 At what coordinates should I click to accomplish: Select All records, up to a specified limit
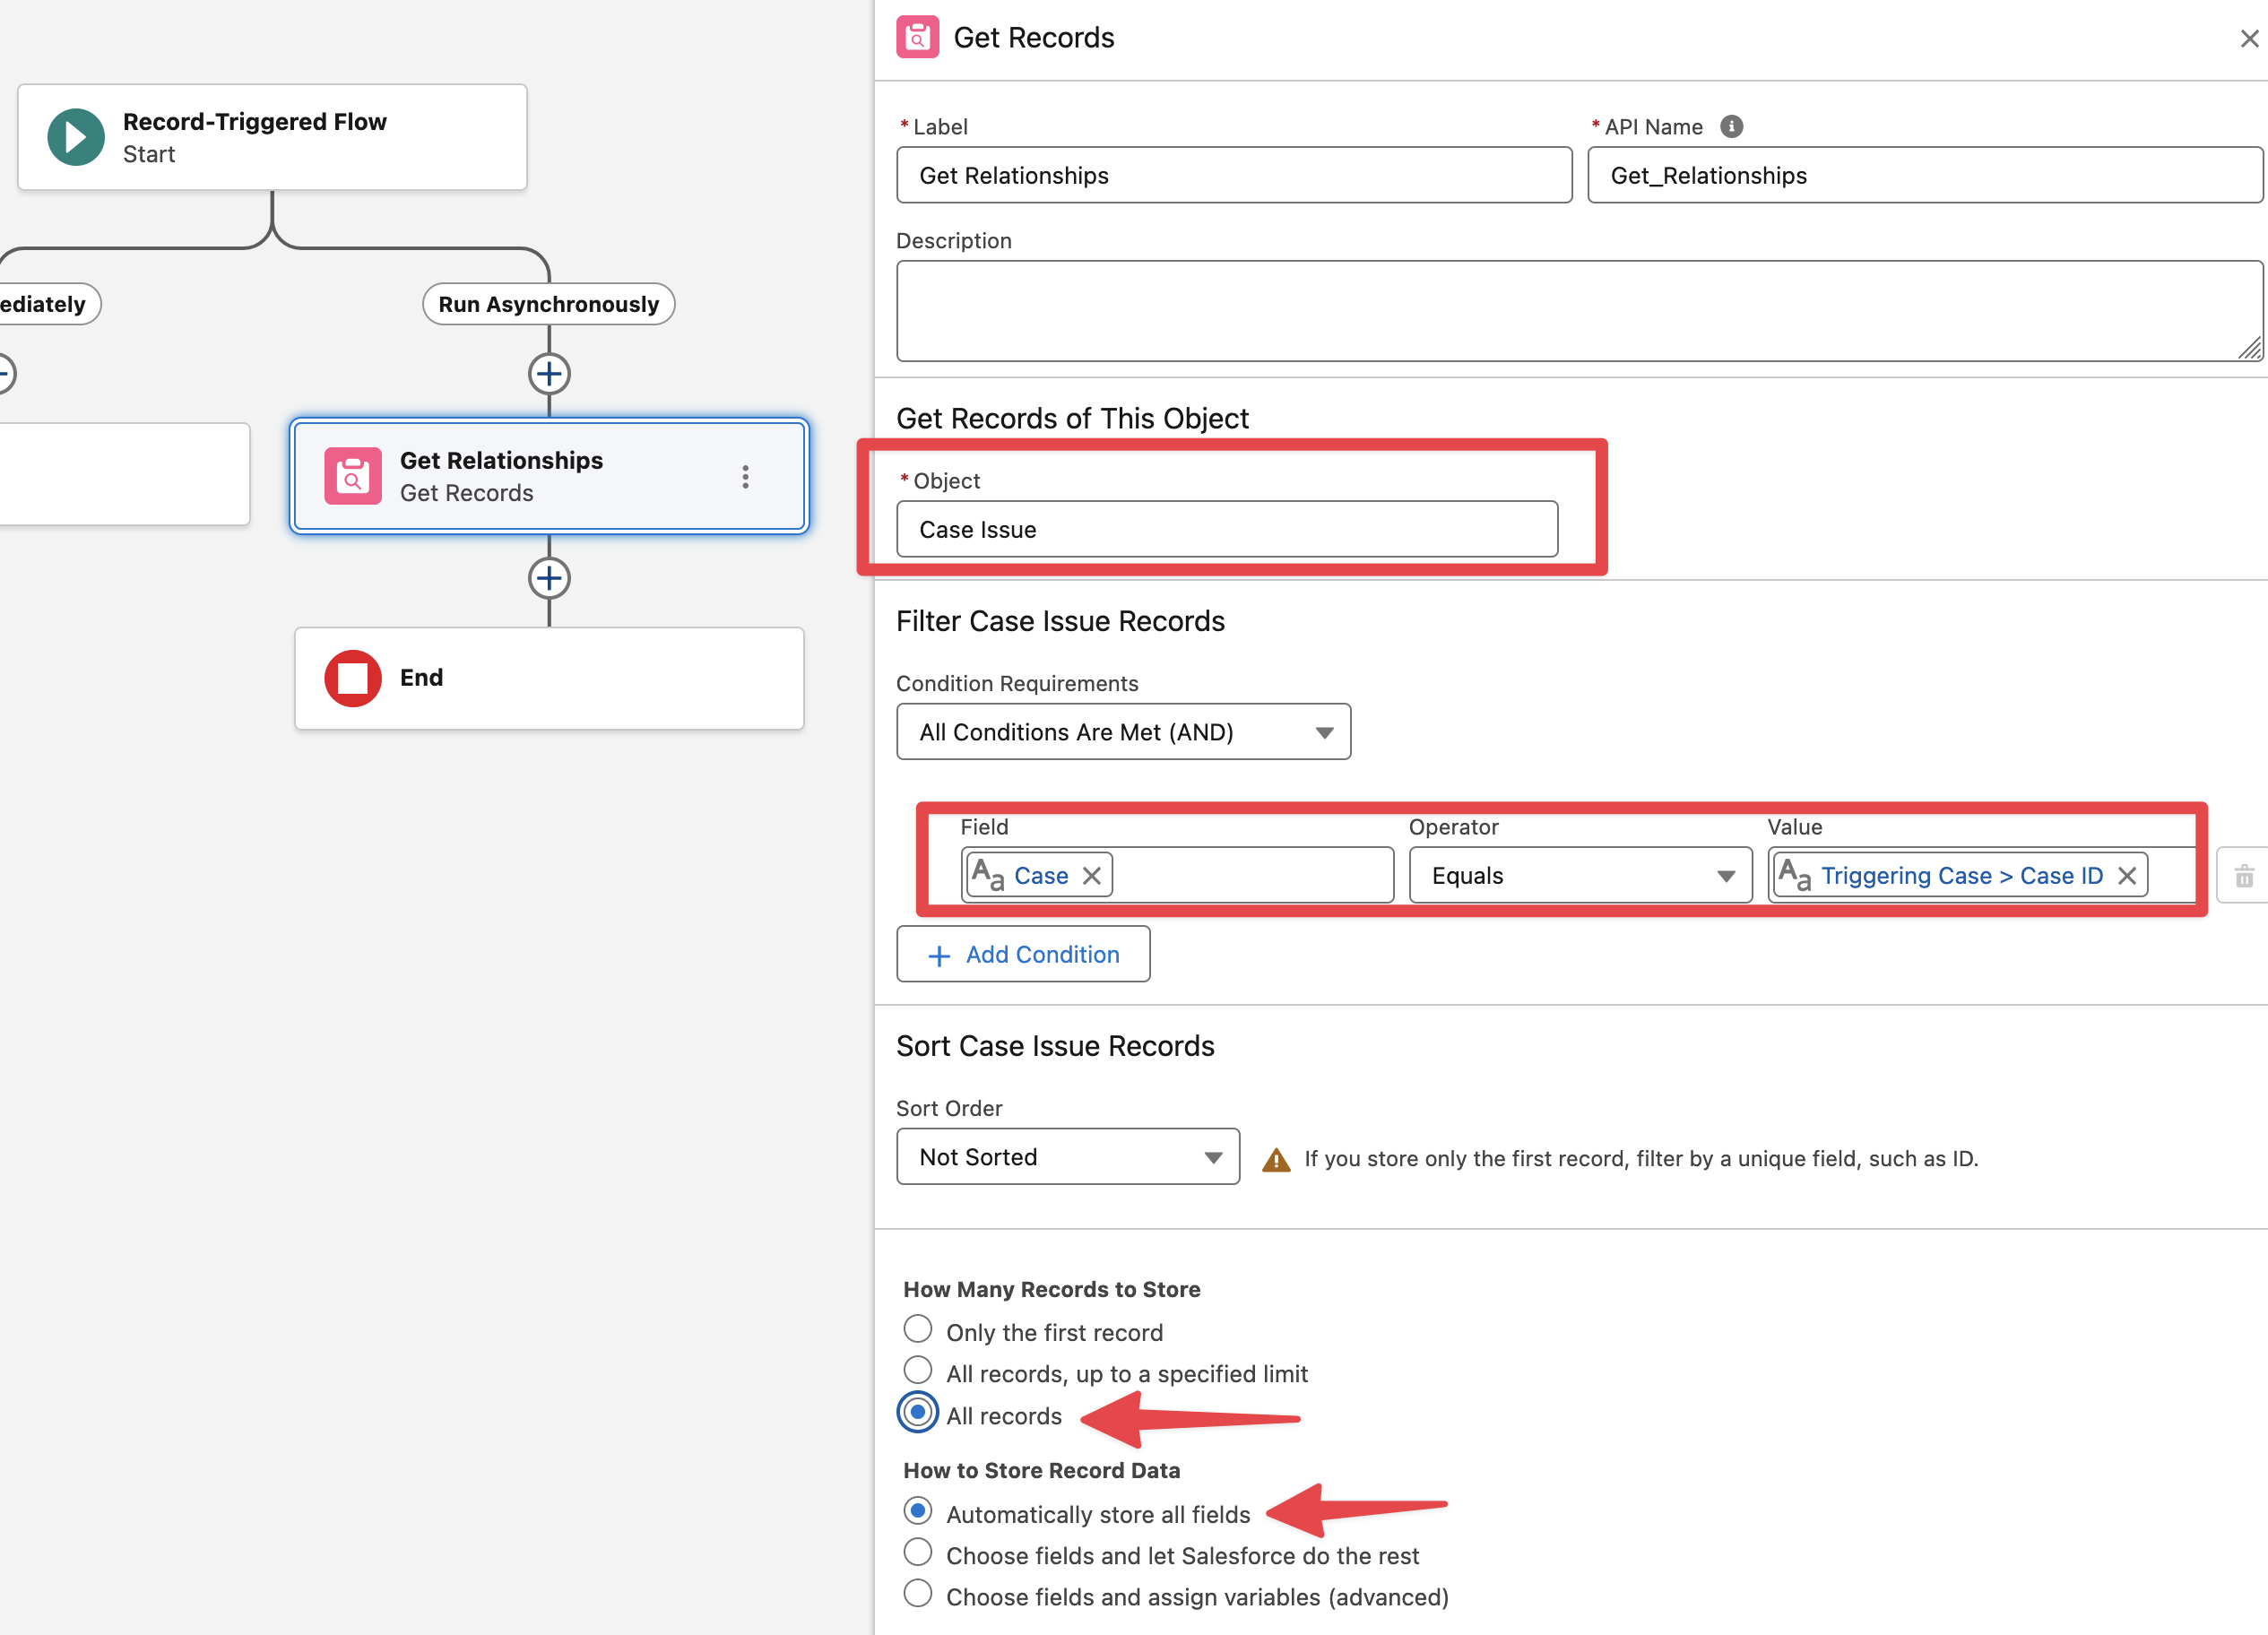click(917, 1370)
